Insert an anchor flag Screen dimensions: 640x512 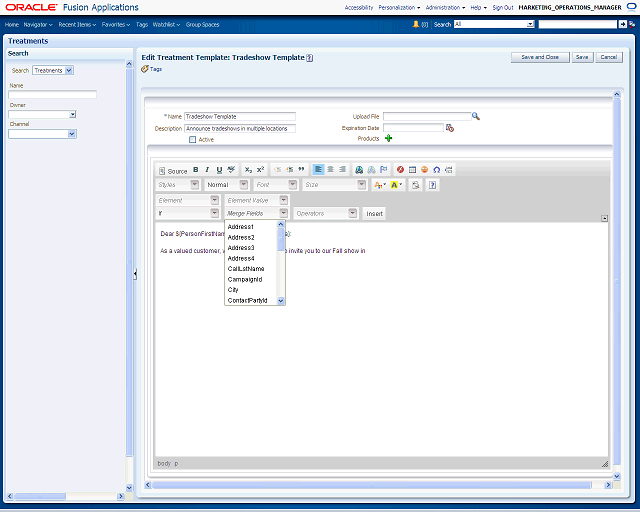[383, 170]
